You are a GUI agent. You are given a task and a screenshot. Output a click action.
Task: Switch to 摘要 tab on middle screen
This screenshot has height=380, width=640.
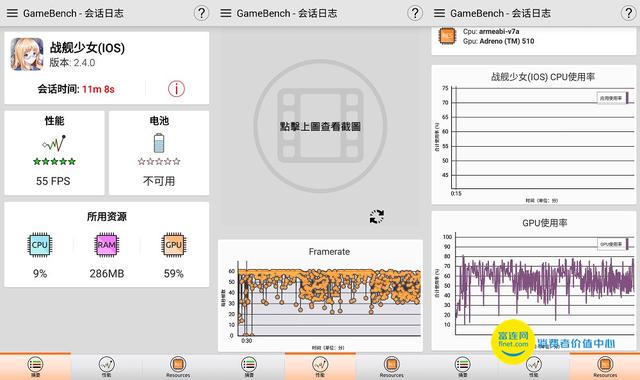[249, 367]
